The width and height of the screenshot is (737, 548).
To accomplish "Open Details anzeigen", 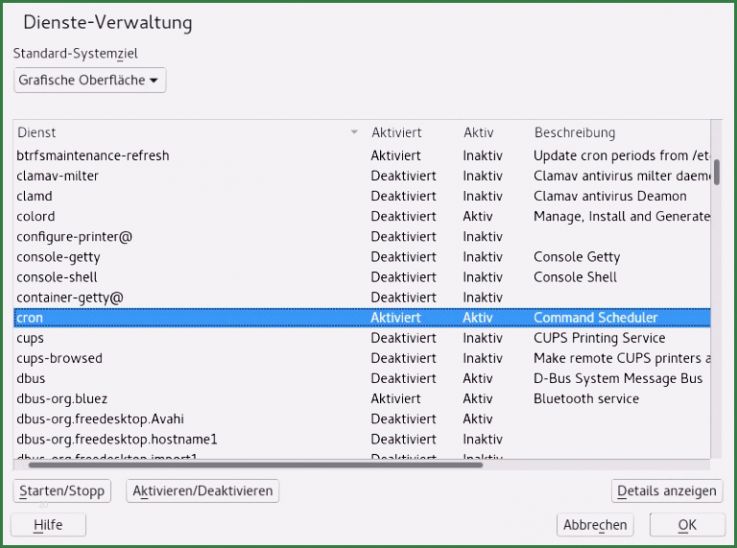I will 667,491.
